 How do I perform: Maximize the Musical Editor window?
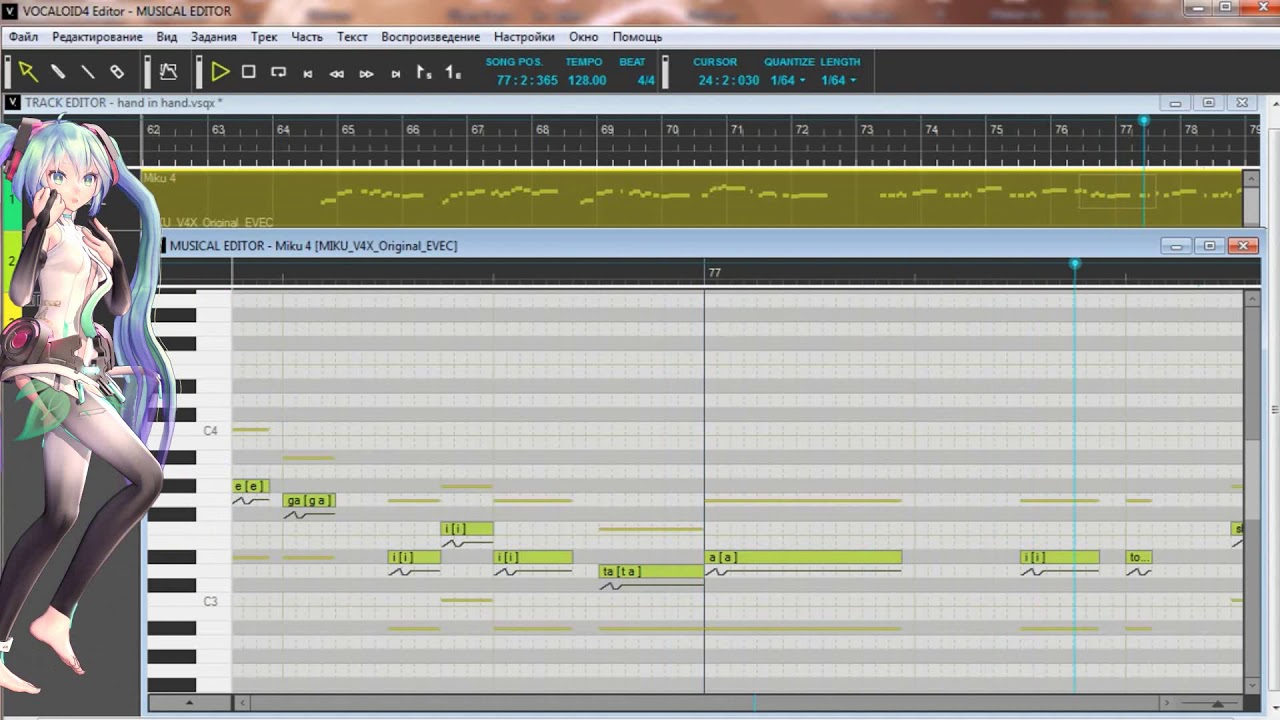point(1209,245)
